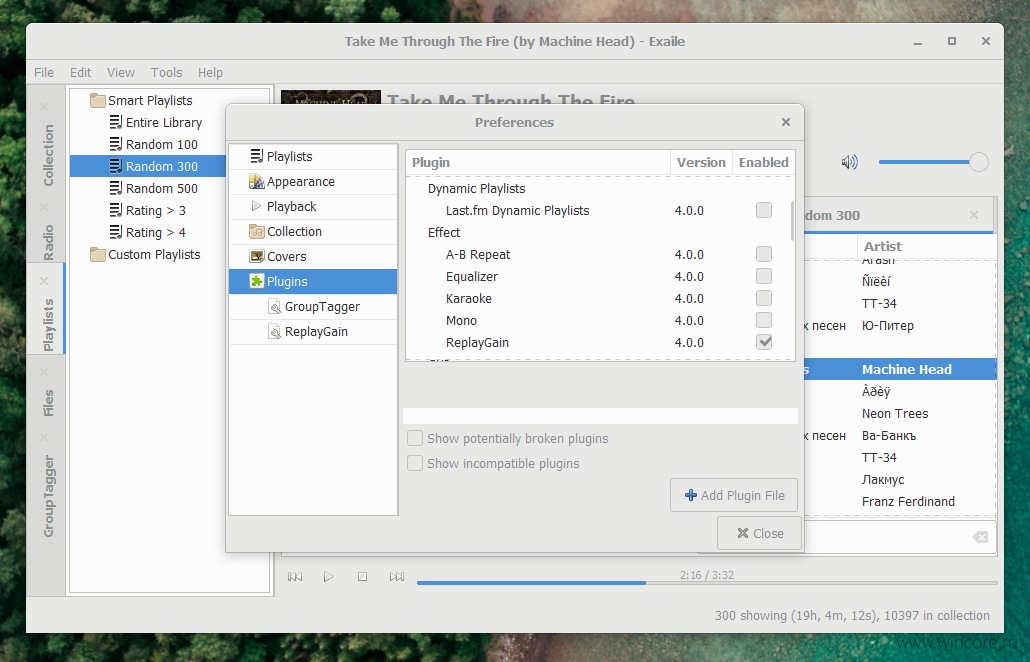Open the View menu
The width and height of the screenshot is (1030, 662).
point(121,72)
